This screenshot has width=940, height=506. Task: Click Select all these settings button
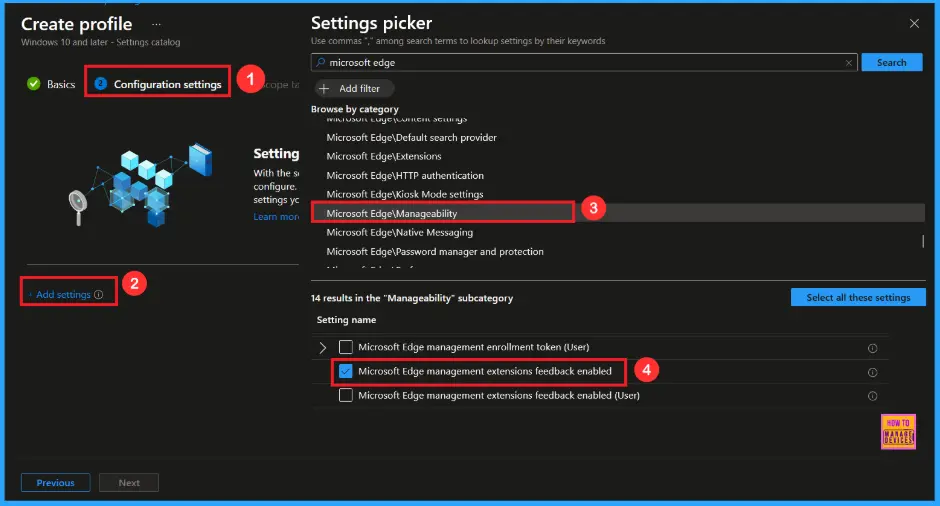pos(858,297)
